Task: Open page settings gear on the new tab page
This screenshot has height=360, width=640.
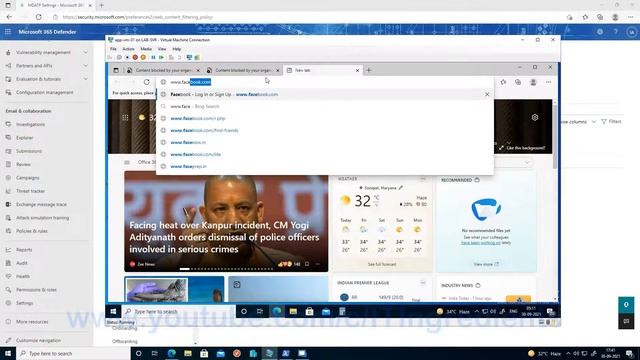Action: coord(535,118)
